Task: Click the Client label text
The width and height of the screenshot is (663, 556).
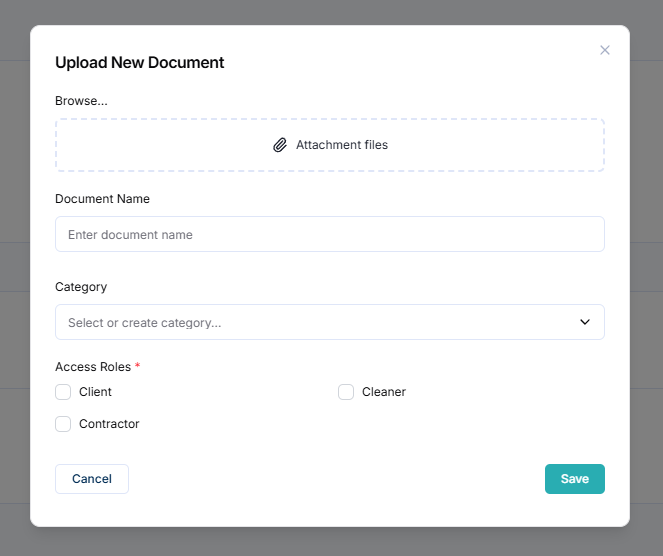Action: pyautogui.click(x=95, y=392)
